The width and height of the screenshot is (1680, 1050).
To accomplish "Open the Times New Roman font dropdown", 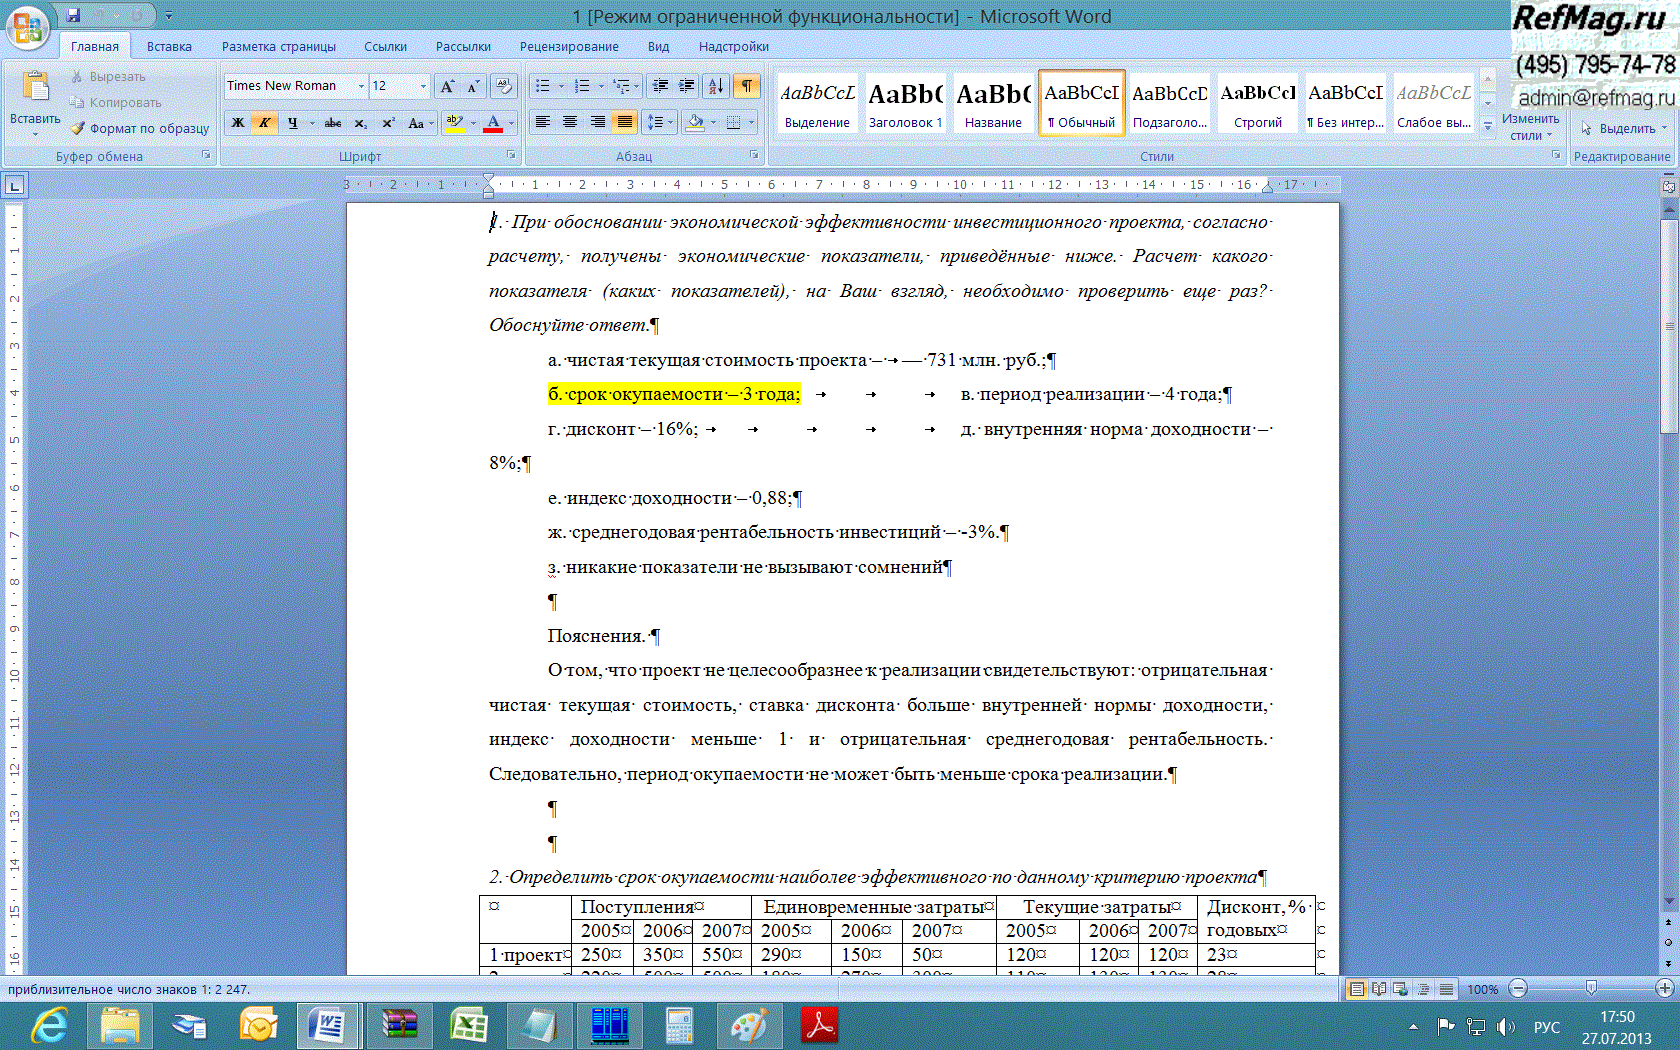I will [x=361, y=86].
